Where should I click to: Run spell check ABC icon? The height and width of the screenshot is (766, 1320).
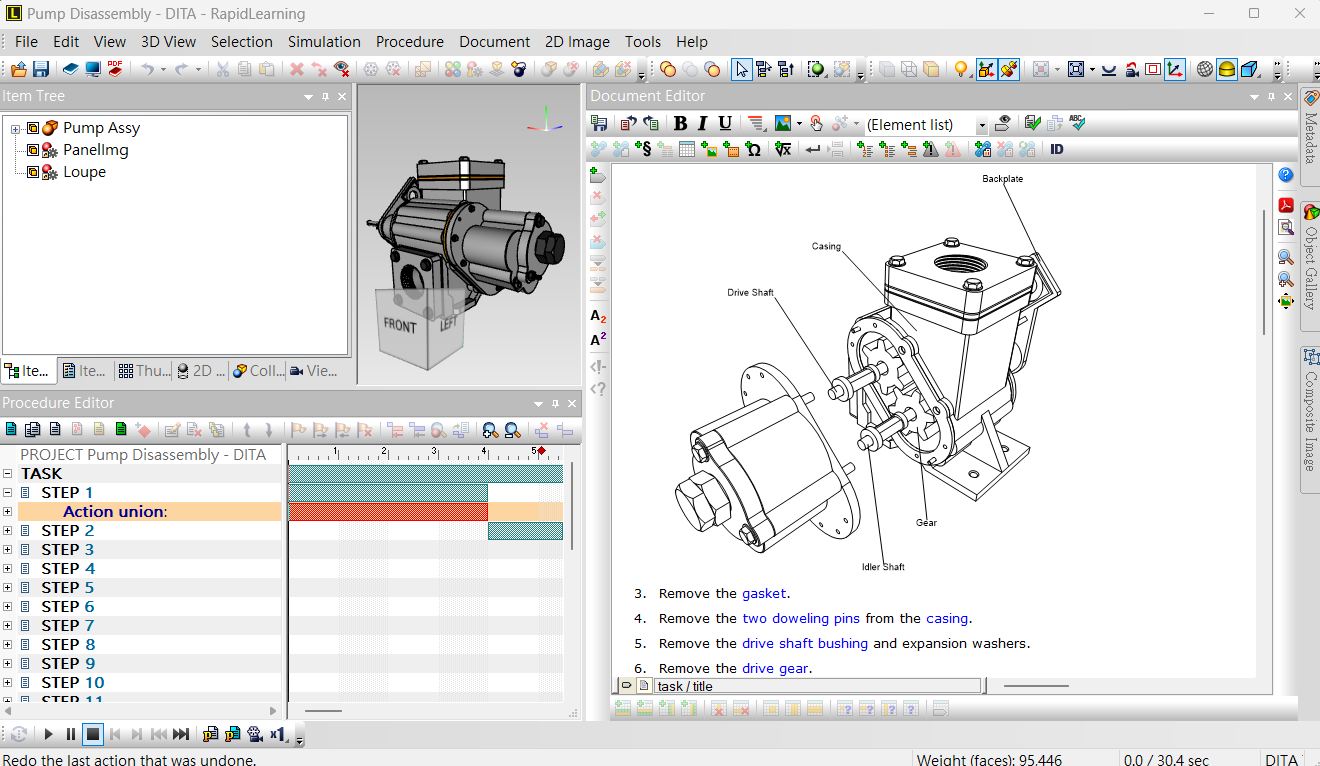(x=1077, y=123)
